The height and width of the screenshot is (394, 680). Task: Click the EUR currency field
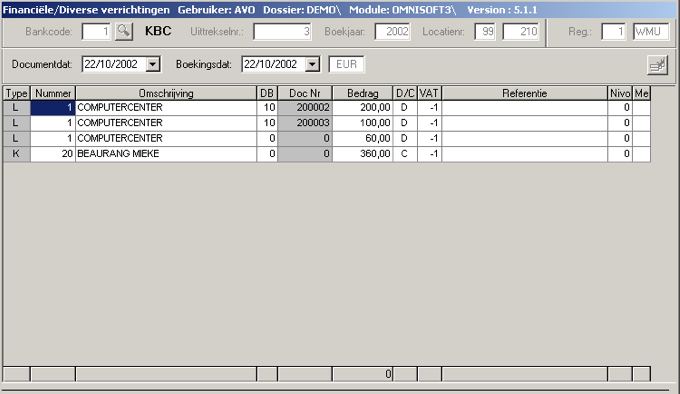click(x=346, y=65)
